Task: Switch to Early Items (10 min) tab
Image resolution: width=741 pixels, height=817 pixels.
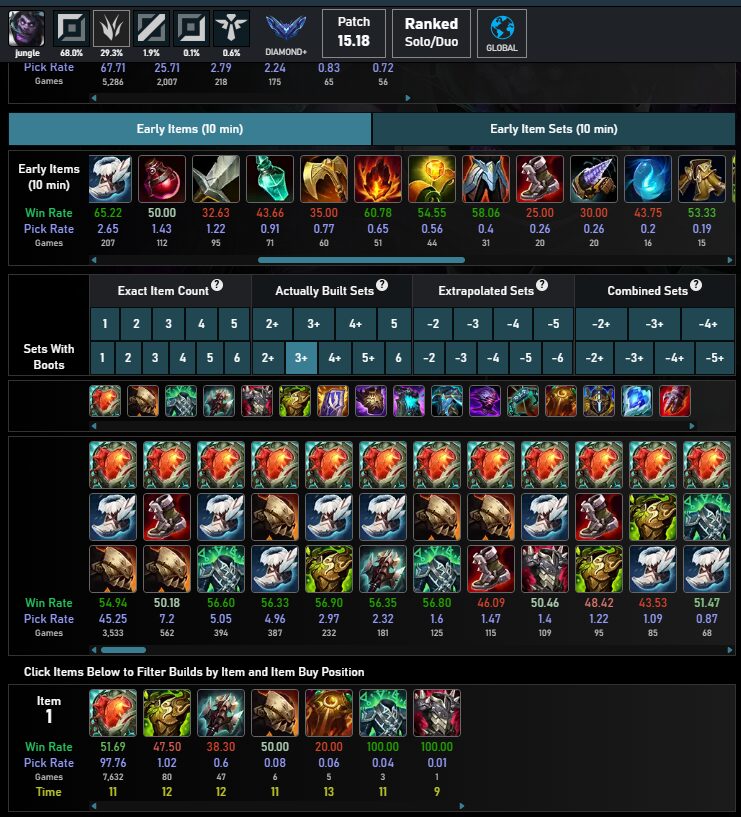Action: pos(190,129)
